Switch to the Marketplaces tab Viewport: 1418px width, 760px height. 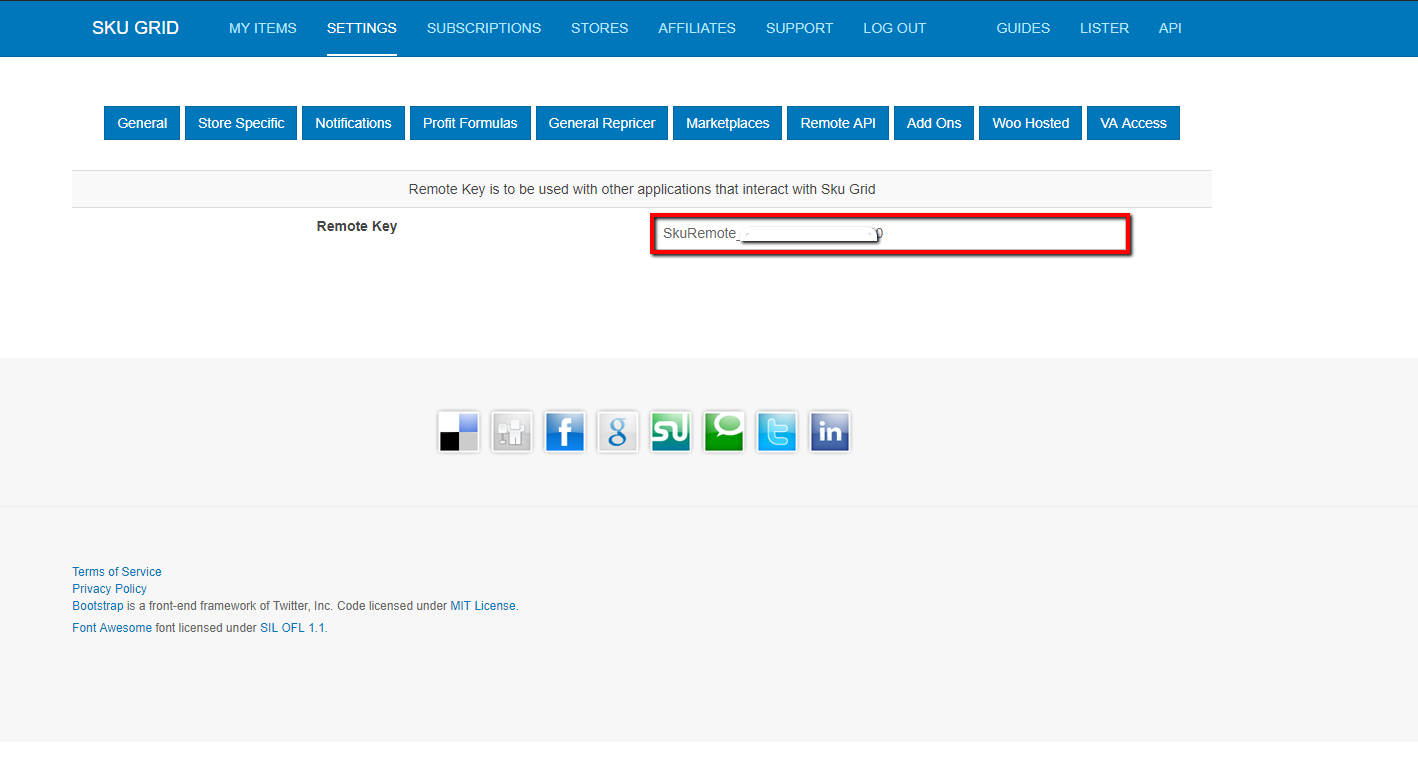click(x=728, y=123)
